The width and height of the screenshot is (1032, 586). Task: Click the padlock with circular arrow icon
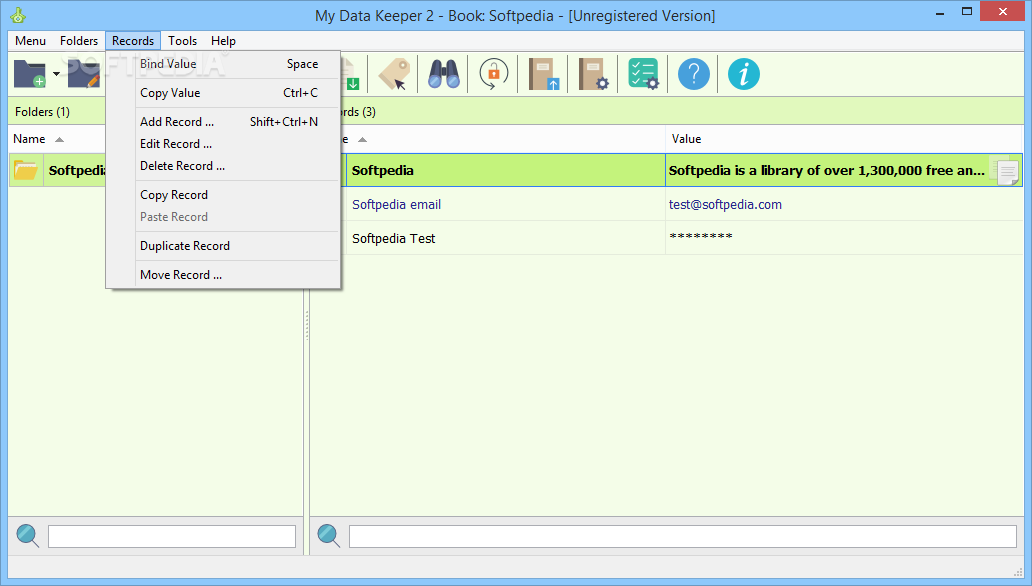(494, 74)
